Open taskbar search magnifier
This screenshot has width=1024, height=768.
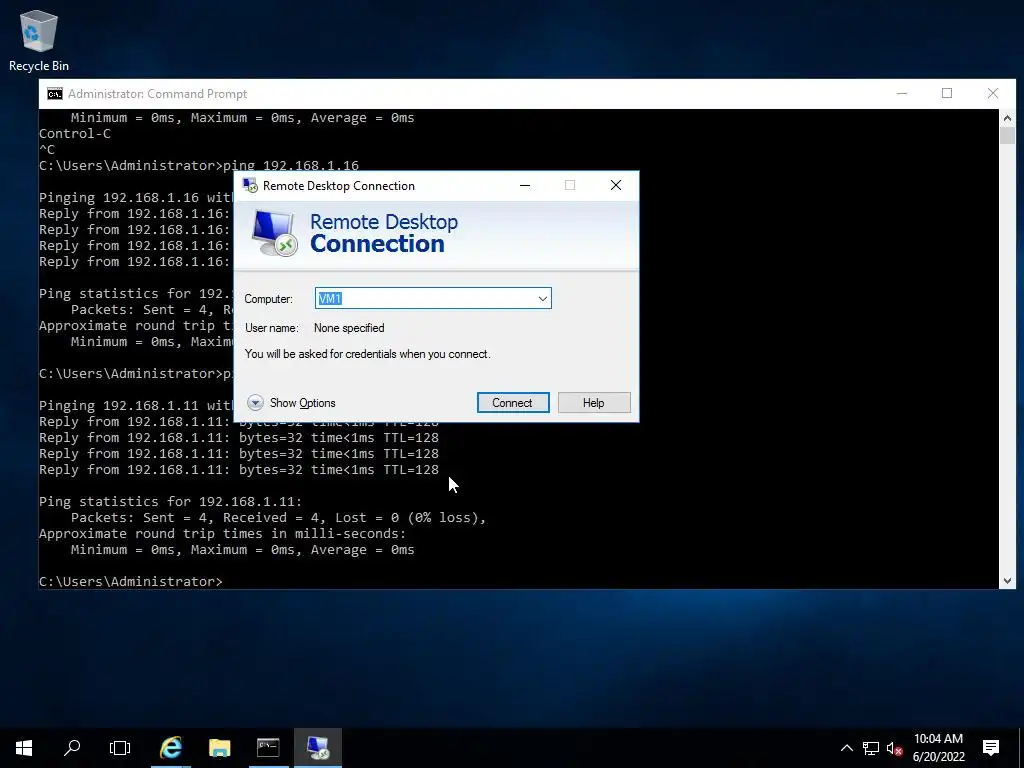coord(72,748)
